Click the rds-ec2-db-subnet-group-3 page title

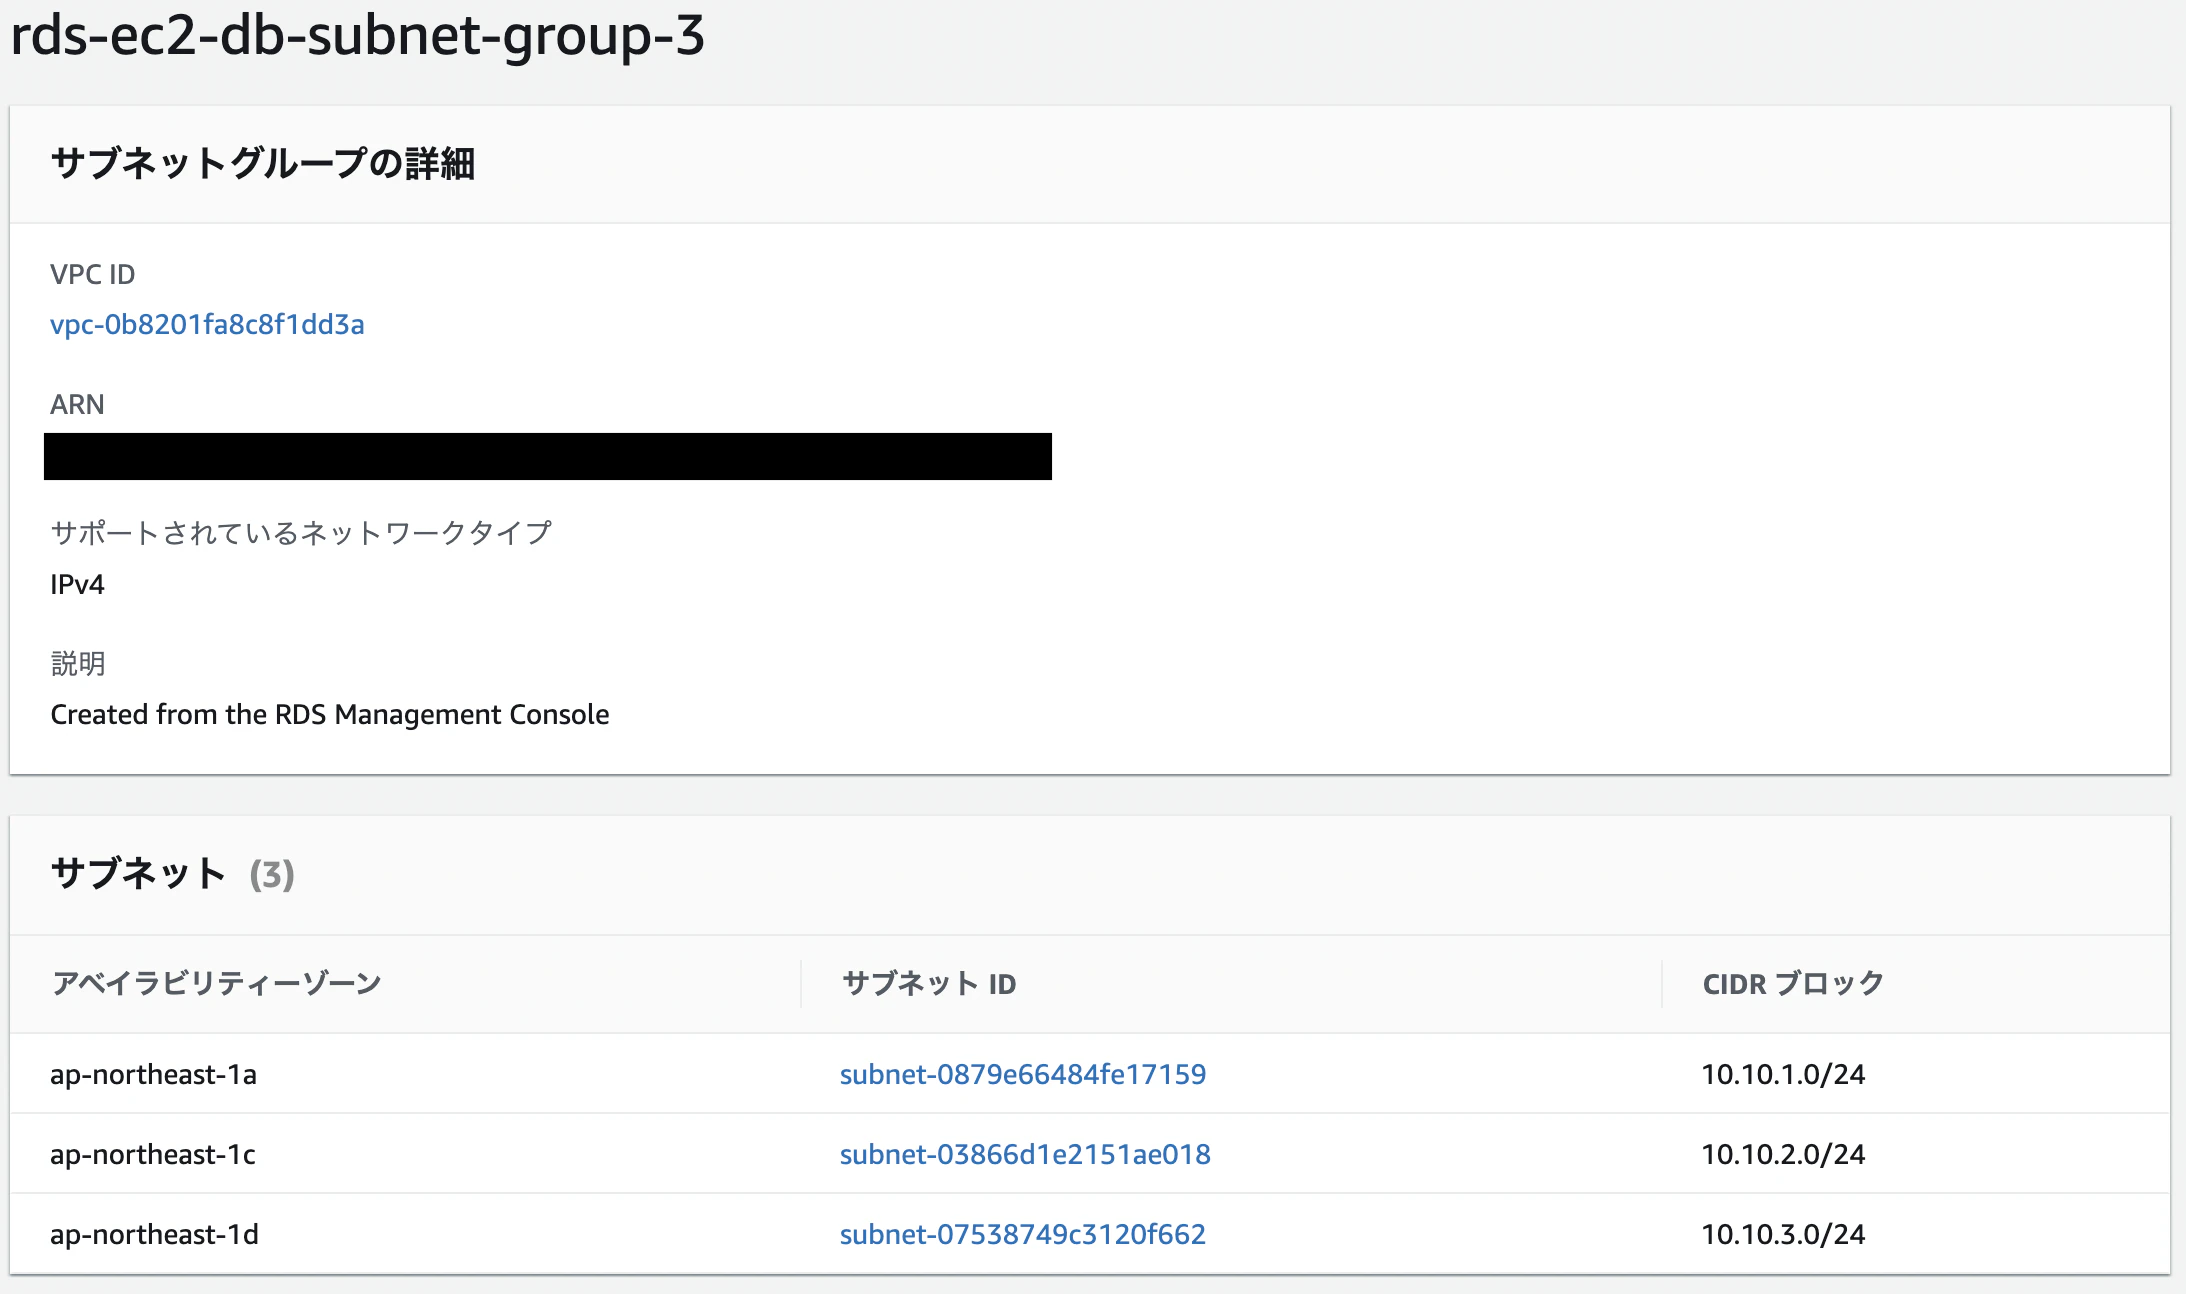coord(358,35)
